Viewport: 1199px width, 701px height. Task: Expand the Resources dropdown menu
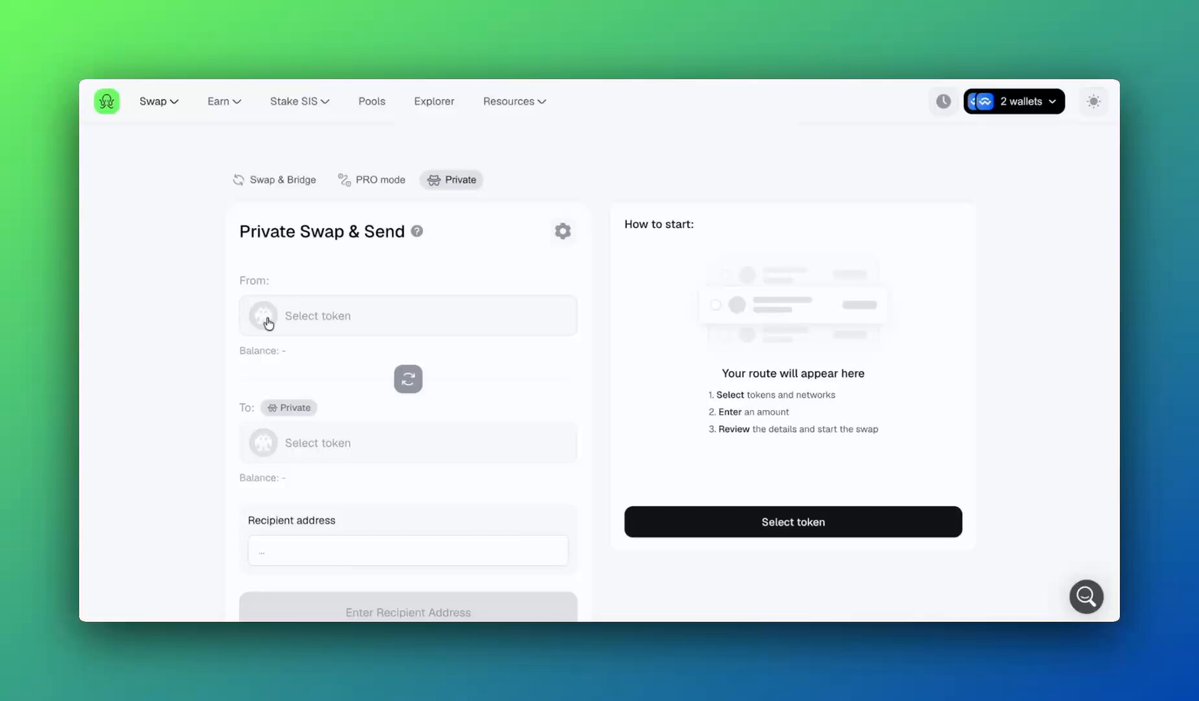pyautogui.click(x=515, y=101)
